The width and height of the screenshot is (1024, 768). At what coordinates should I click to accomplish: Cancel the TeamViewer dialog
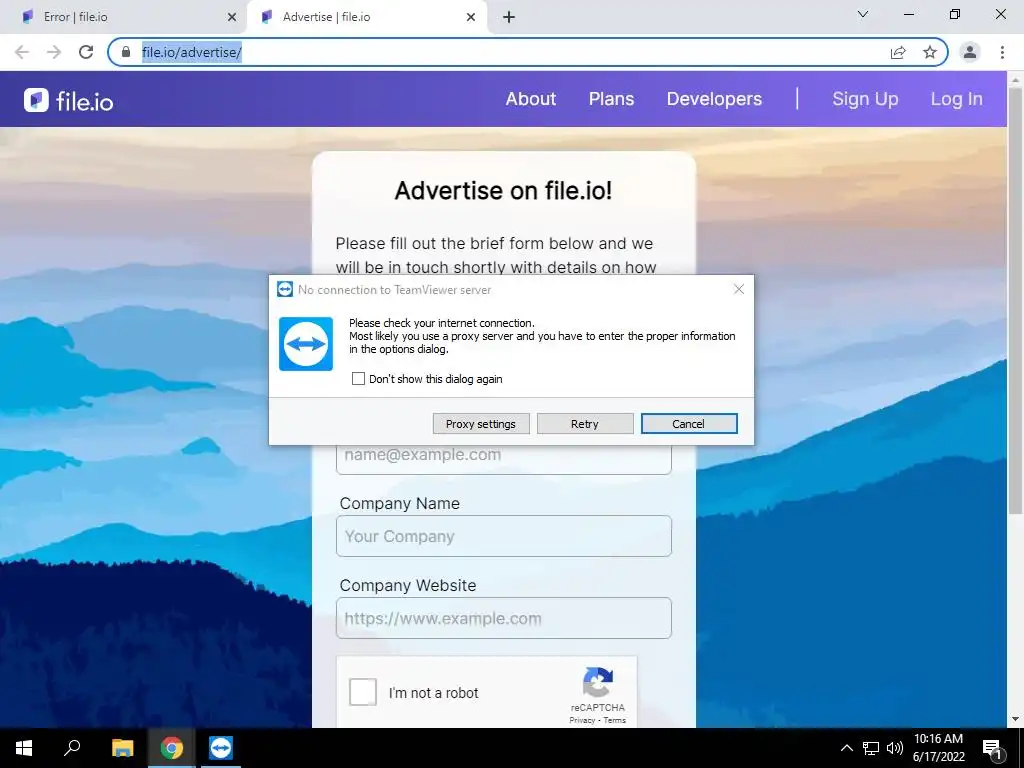[689, 424]
